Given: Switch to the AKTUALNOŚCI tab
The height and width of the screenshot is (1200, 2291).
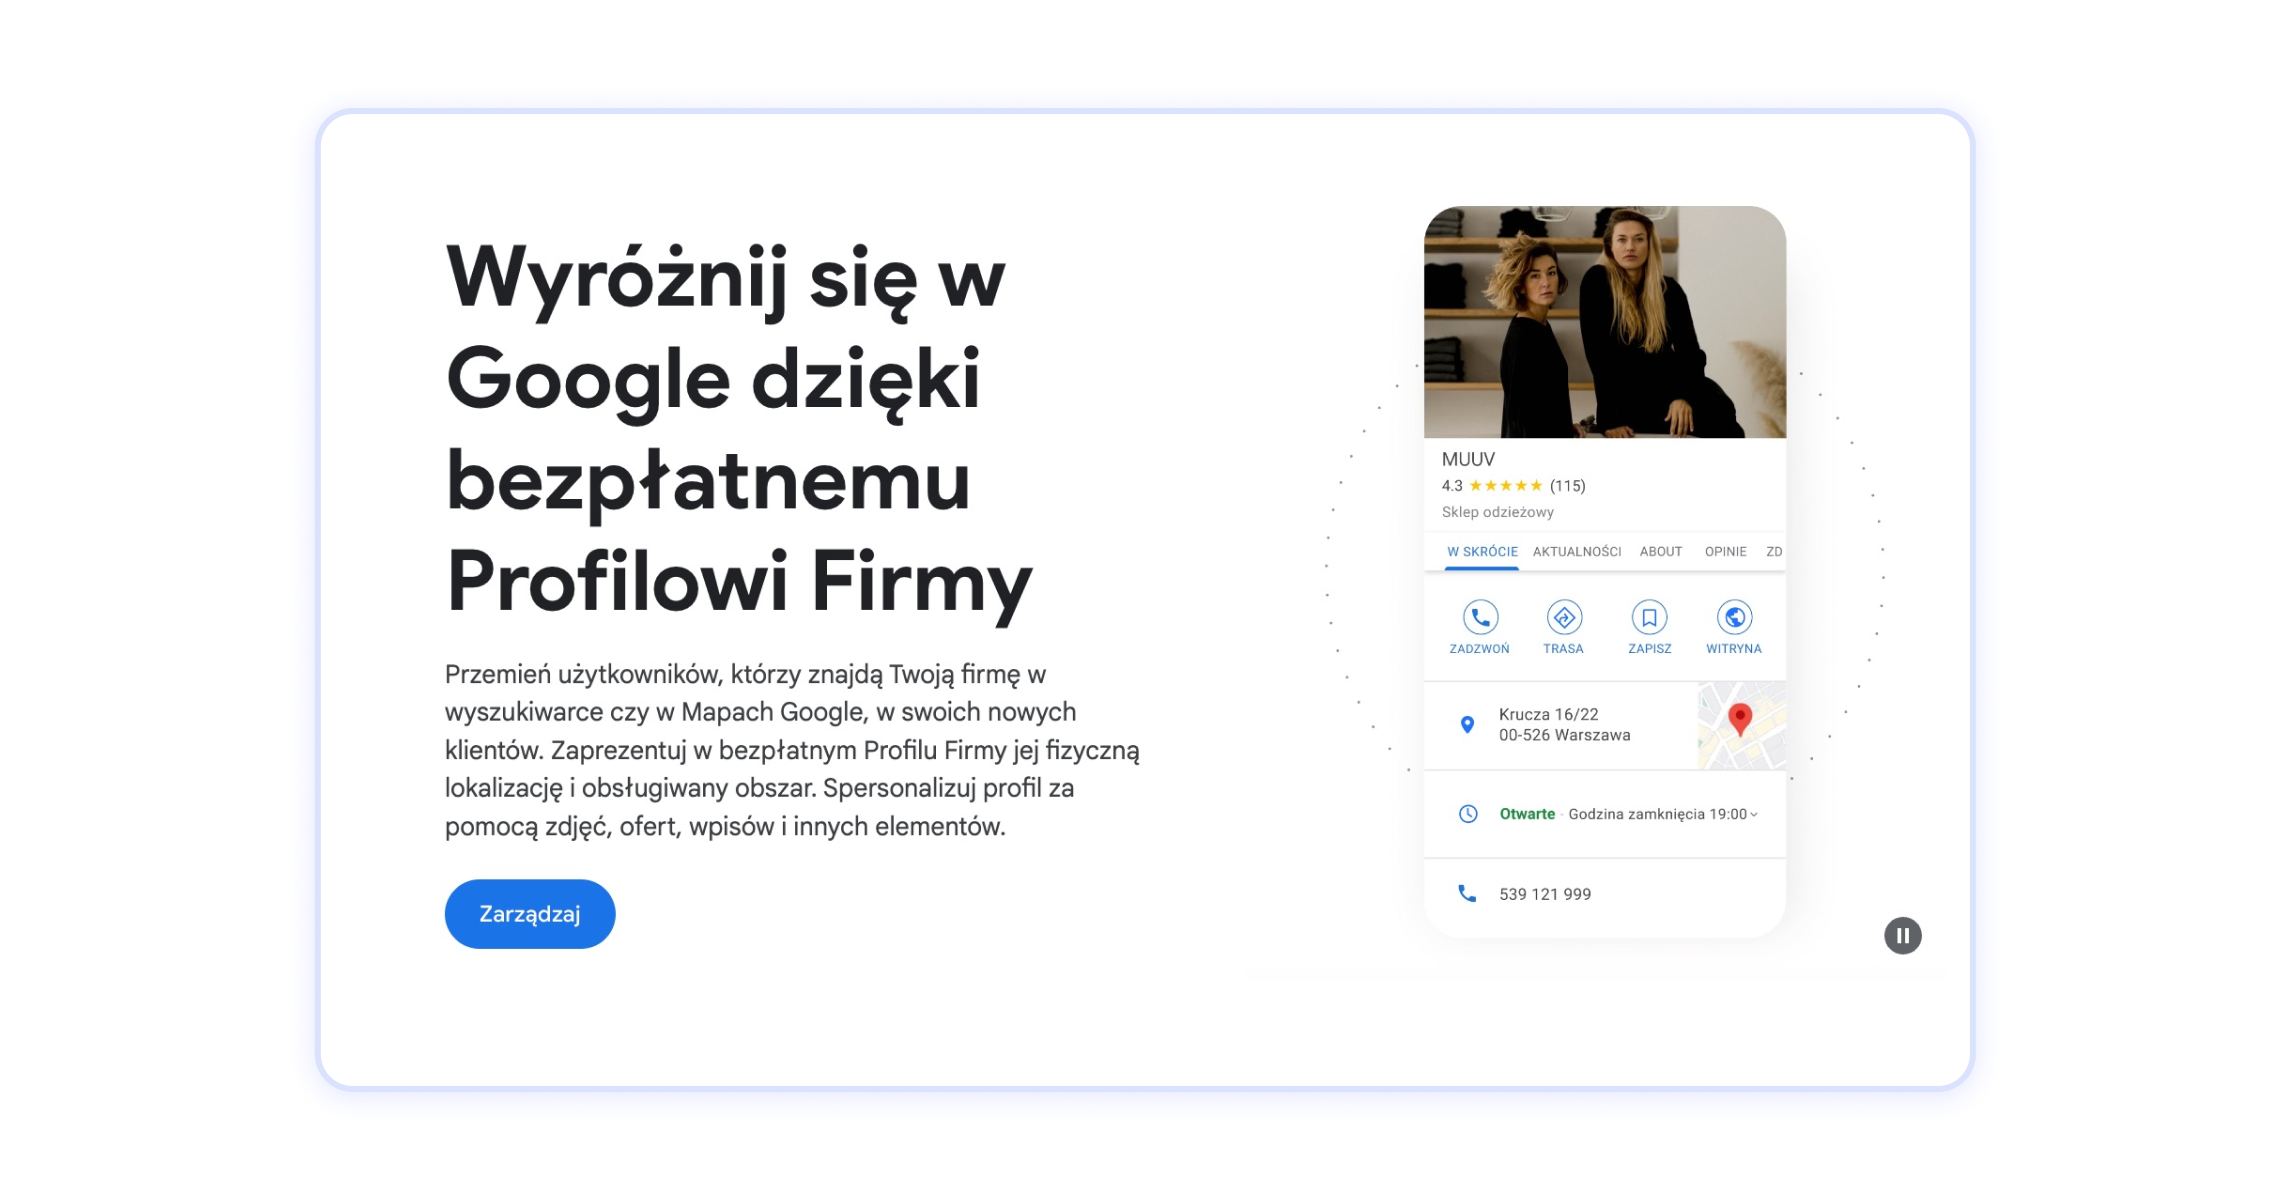Looking at the screenshot, I should coord(1578,551).
